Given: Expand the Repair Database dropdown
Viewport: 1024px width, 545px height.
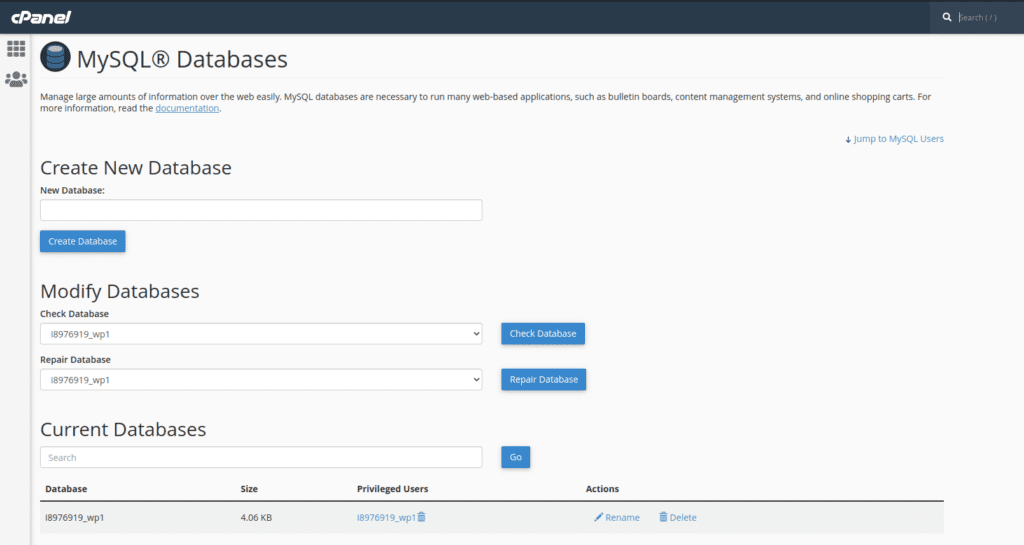Looking at the screenshot, I should pos(261,380).
